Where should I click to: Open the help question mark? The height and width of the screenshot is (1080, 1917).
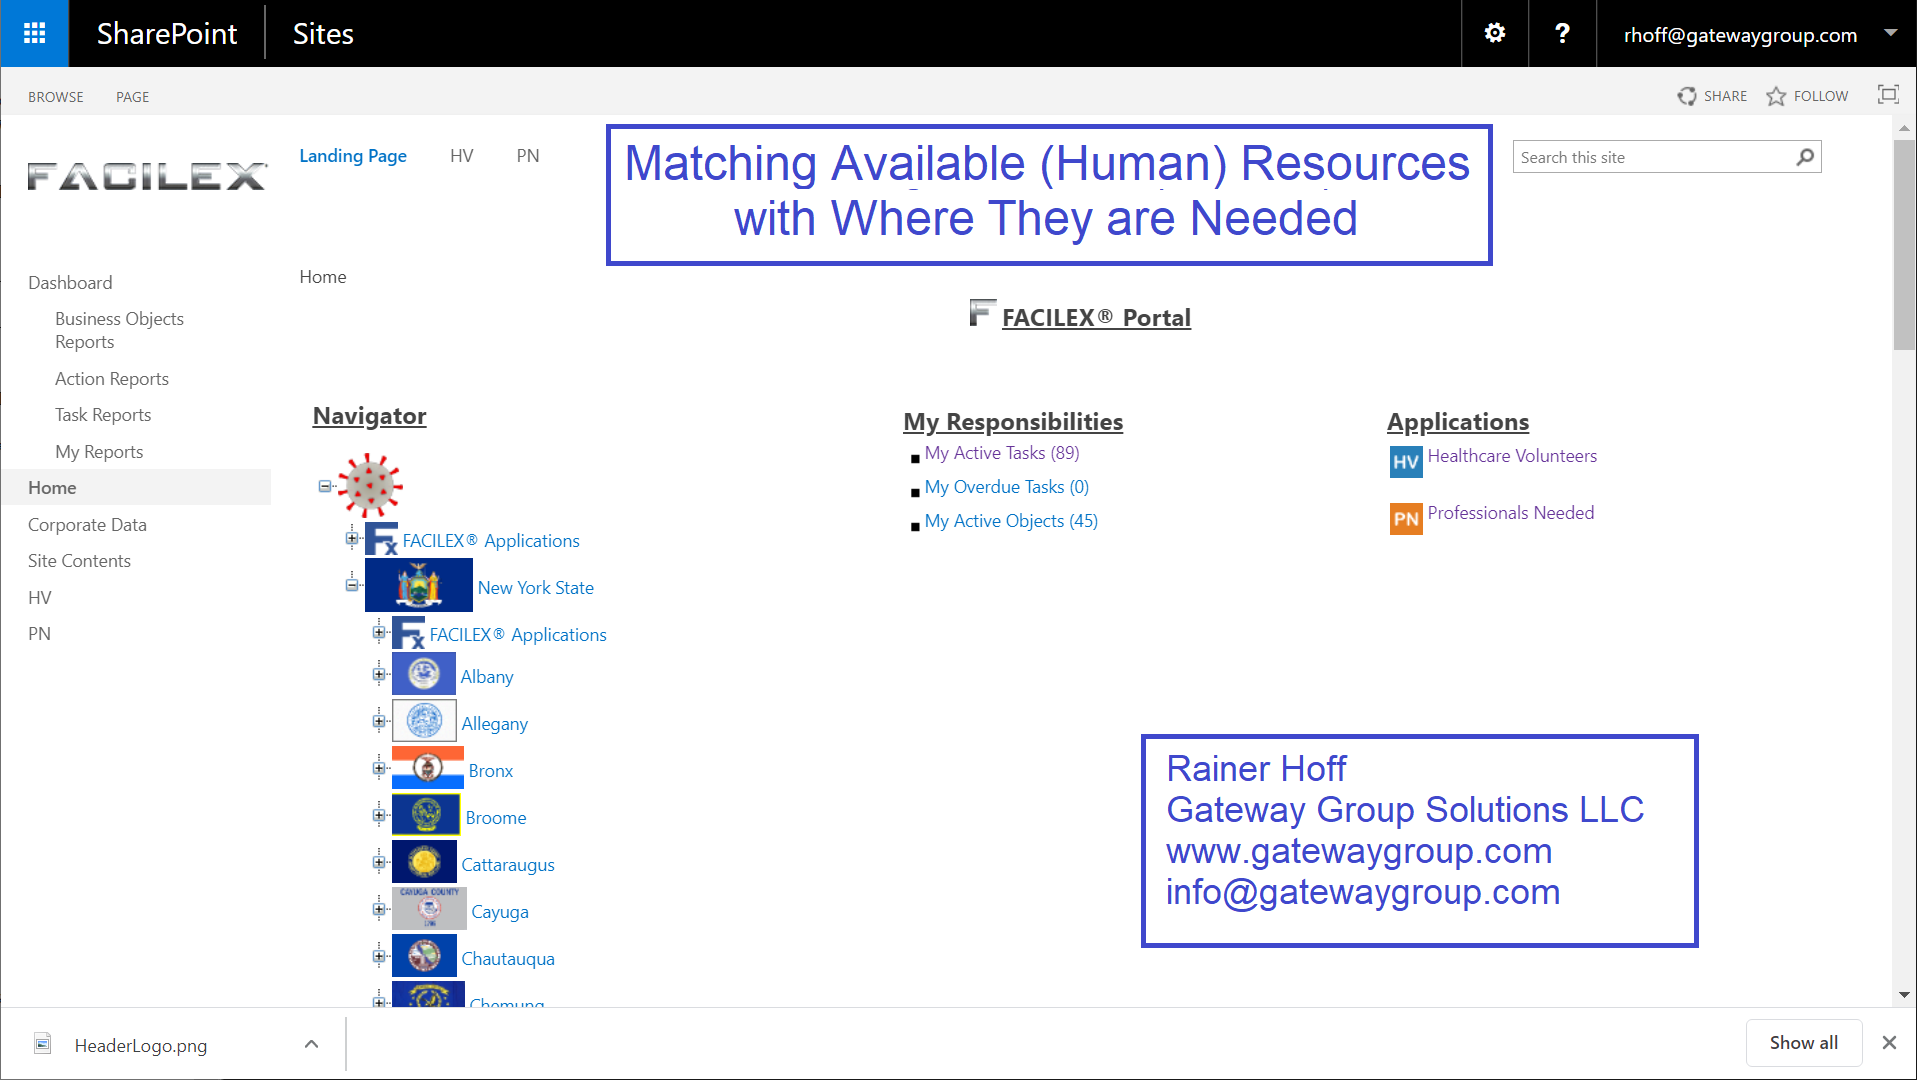click(1562, 34)
